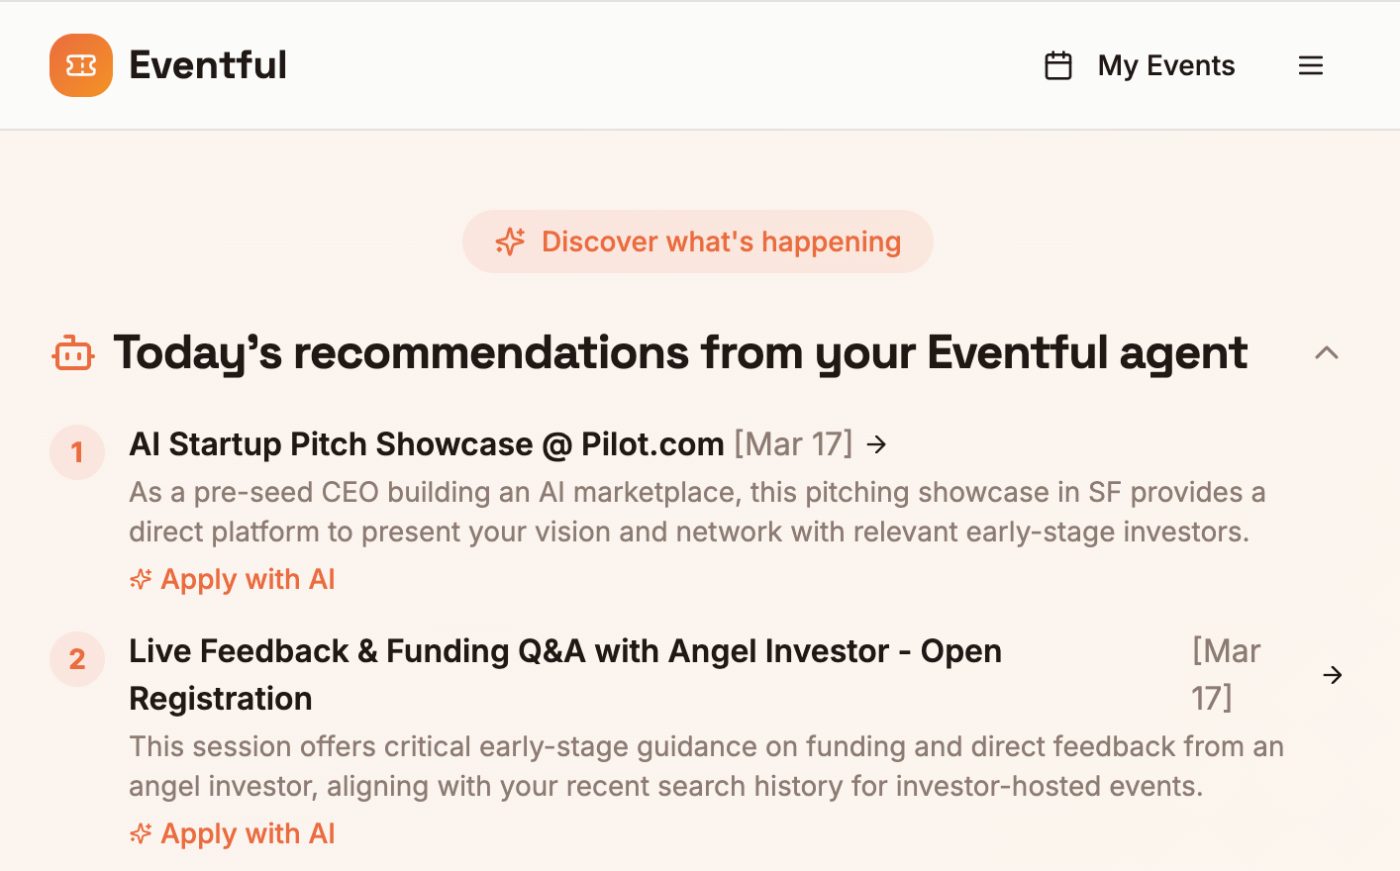Click the orange Eventful ticket logo icon

pos(81,66)
